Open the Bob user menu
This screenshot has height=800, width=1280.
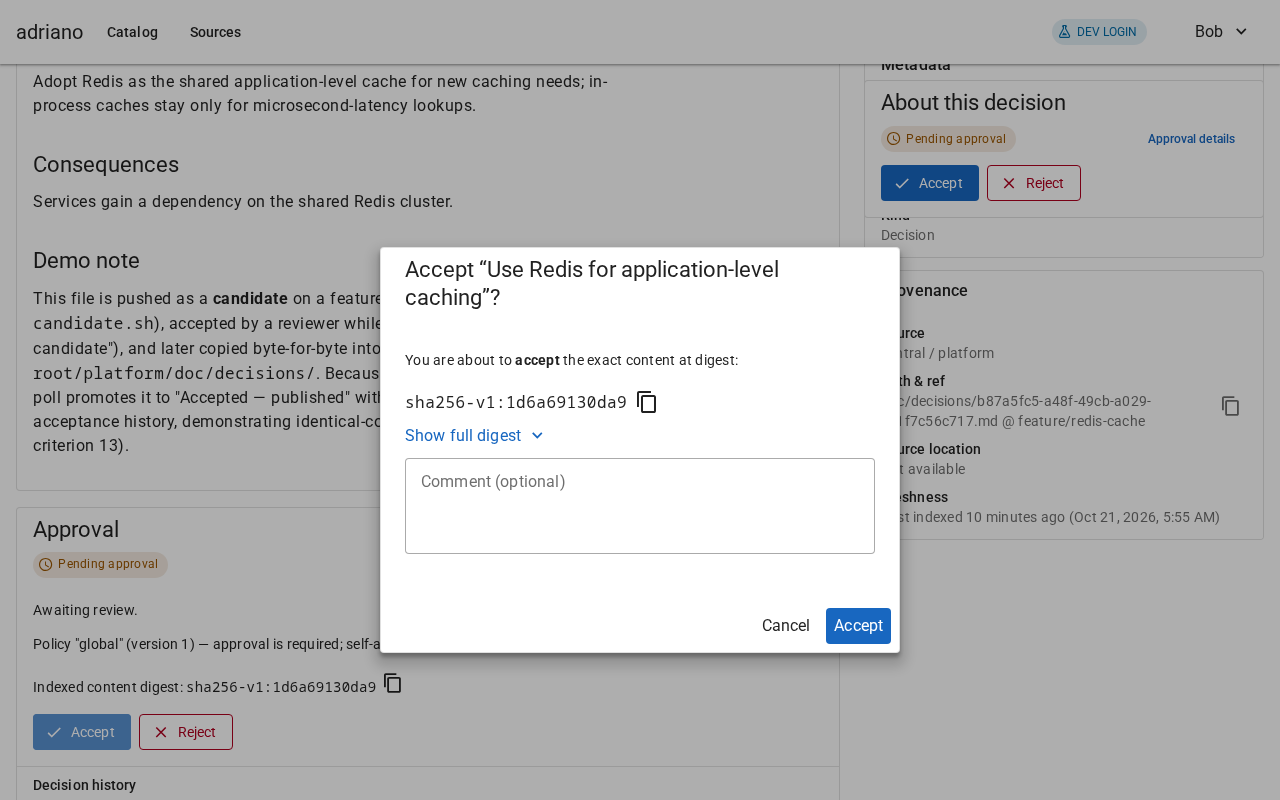1221,32
